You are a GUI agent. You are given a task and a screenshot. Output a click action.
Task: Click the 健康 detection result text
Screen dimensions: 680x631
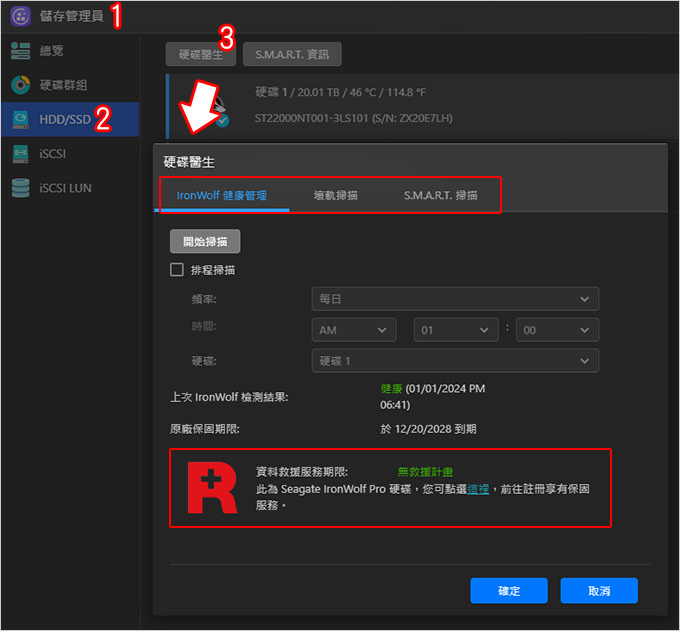tap(391, 389)
